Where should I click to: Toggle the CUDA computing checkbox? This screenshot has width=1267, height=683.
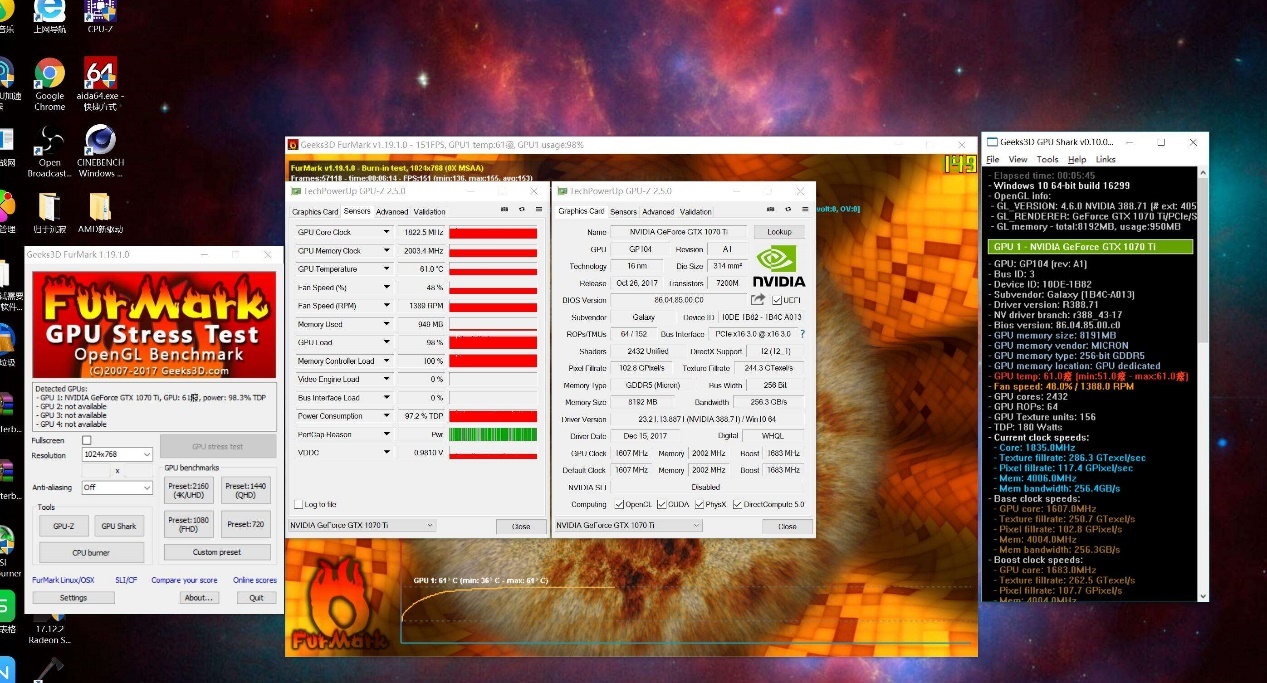click(660, 505)
